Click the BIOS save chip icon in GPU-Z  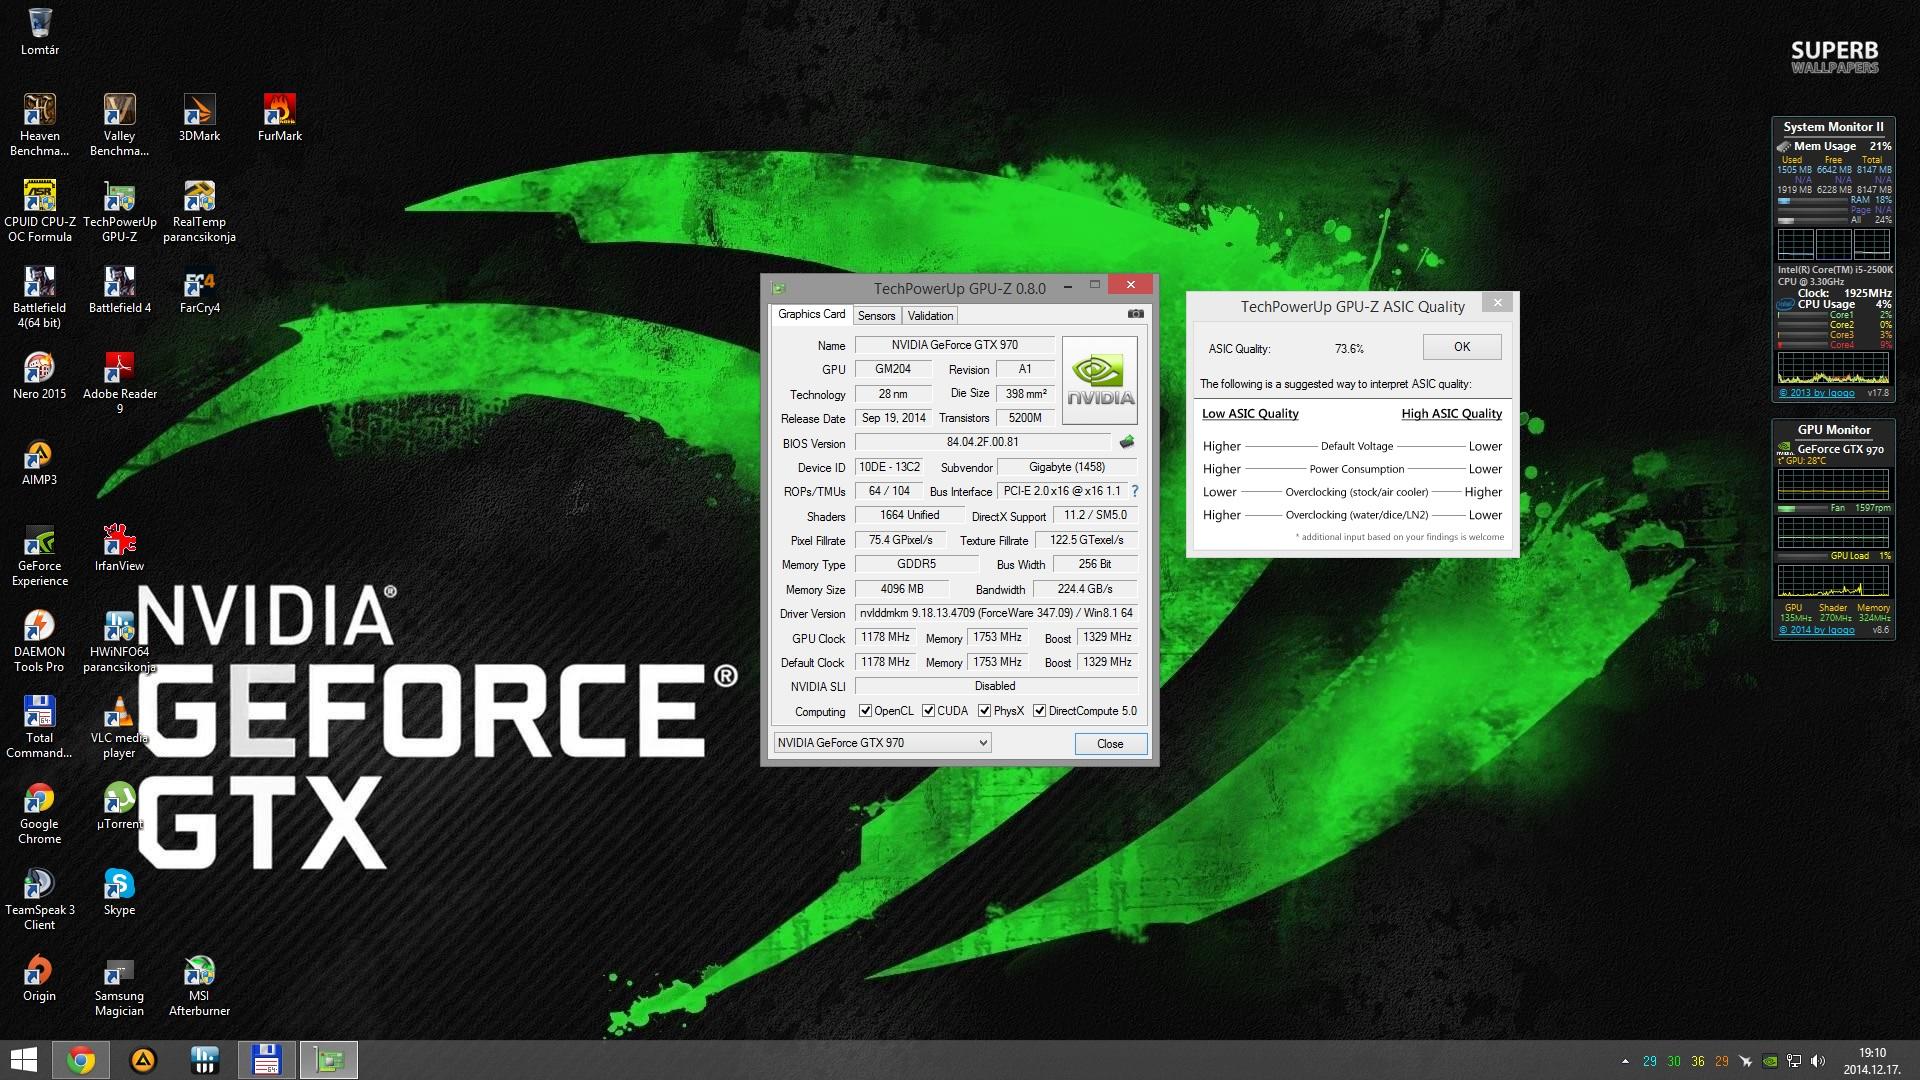click(1127, 442)
